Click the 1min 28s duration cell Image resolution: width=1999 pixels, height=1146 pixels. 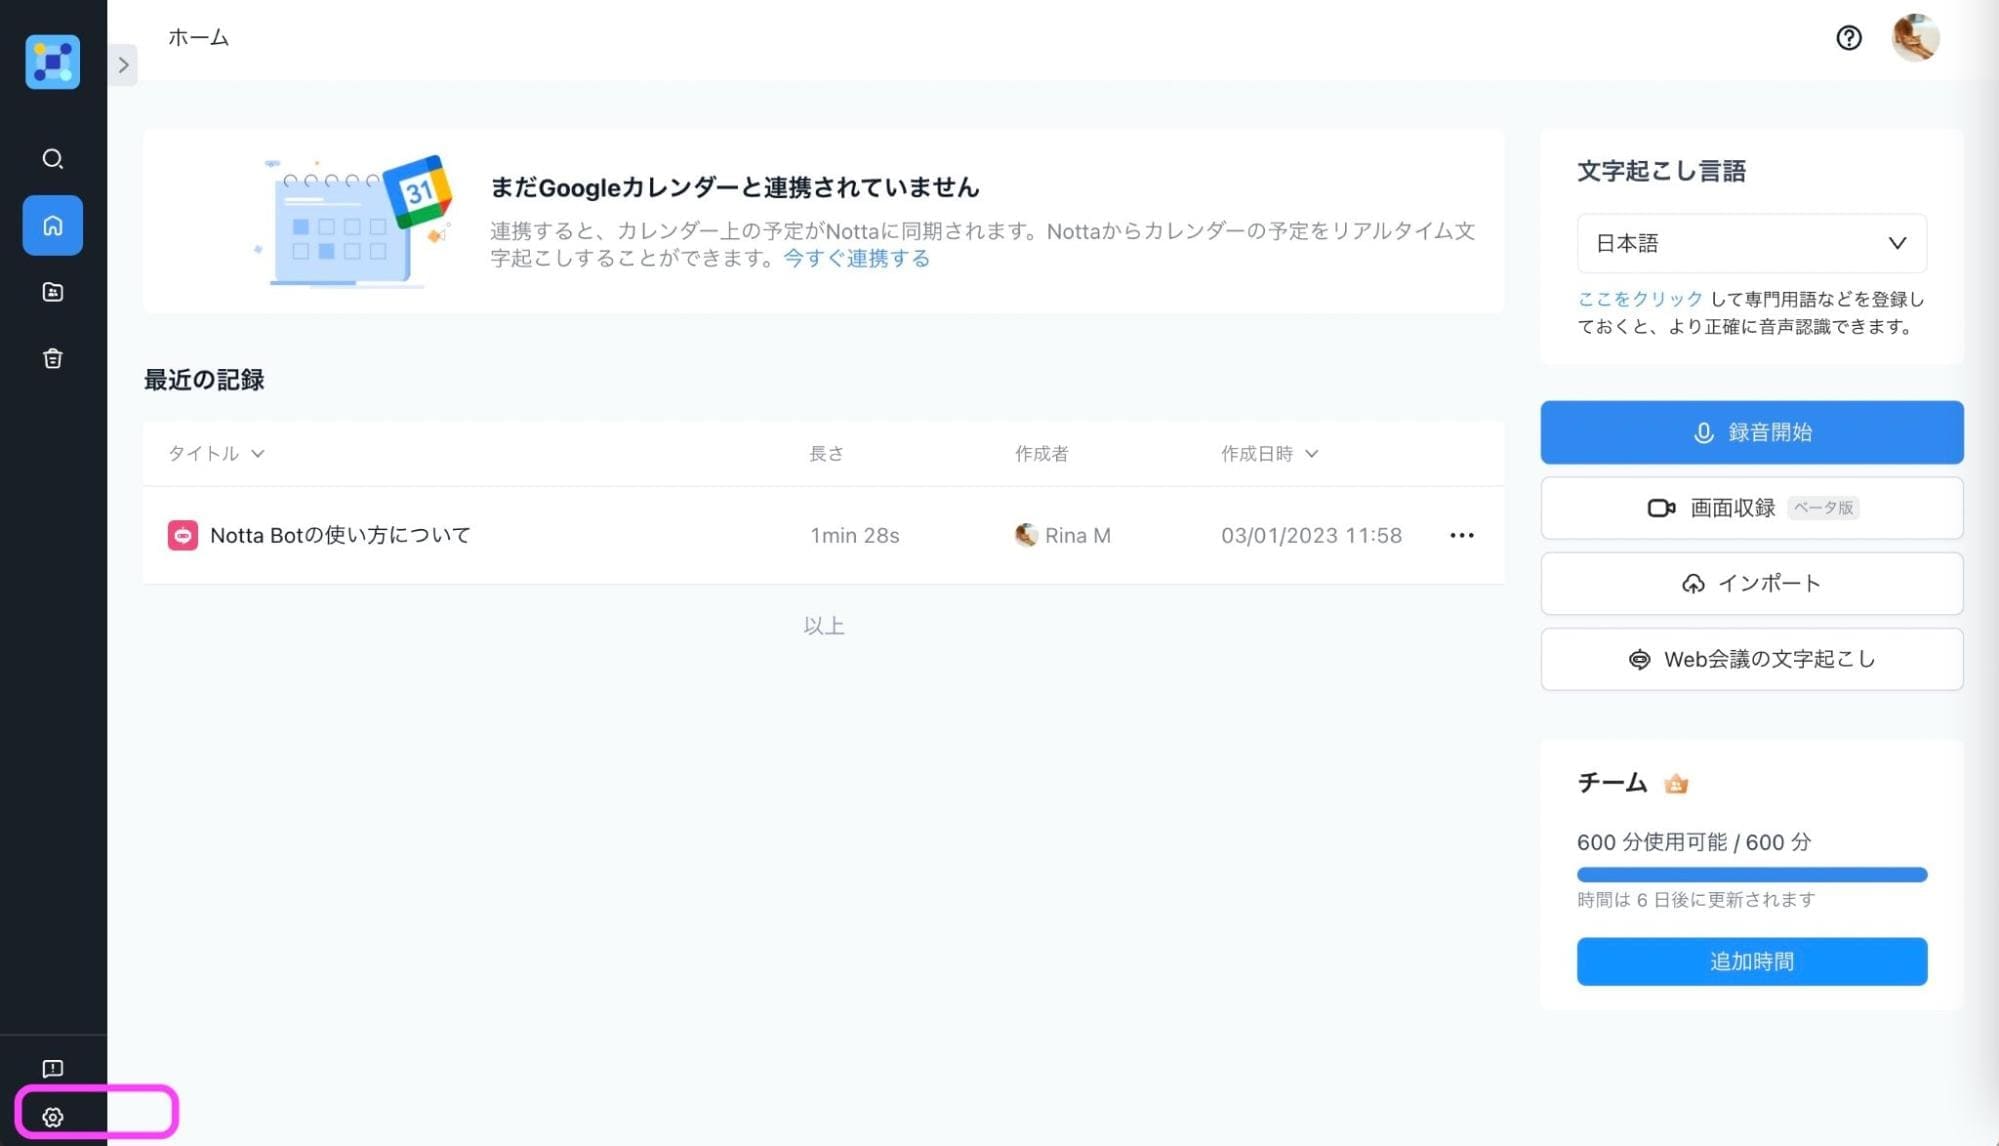854,535
